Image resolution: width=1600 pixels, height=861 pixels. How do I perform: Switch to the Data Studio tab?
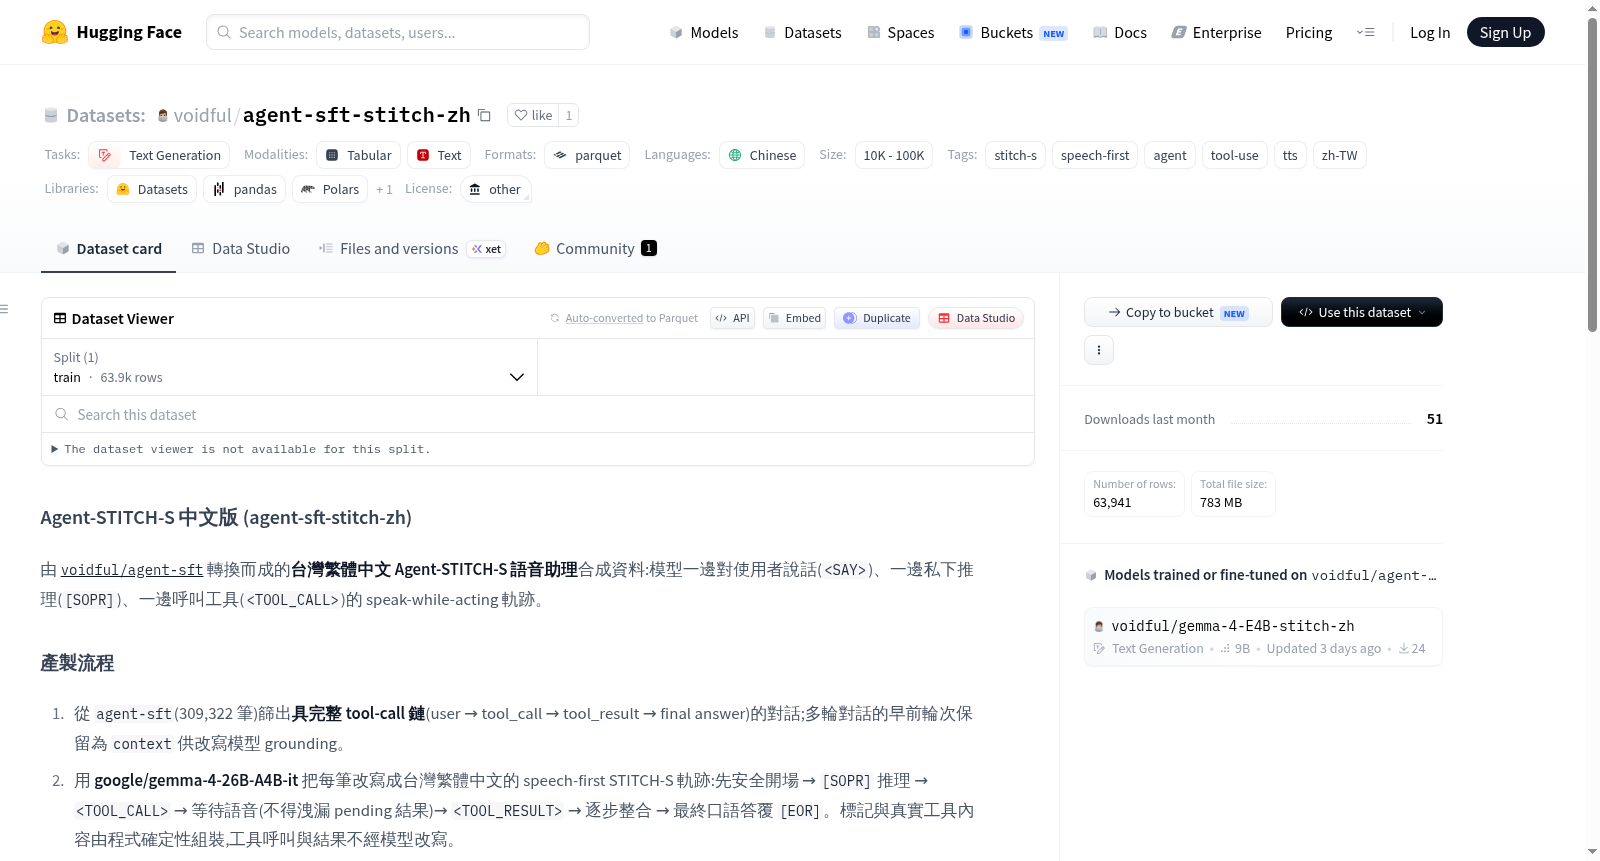click(240, 248)
